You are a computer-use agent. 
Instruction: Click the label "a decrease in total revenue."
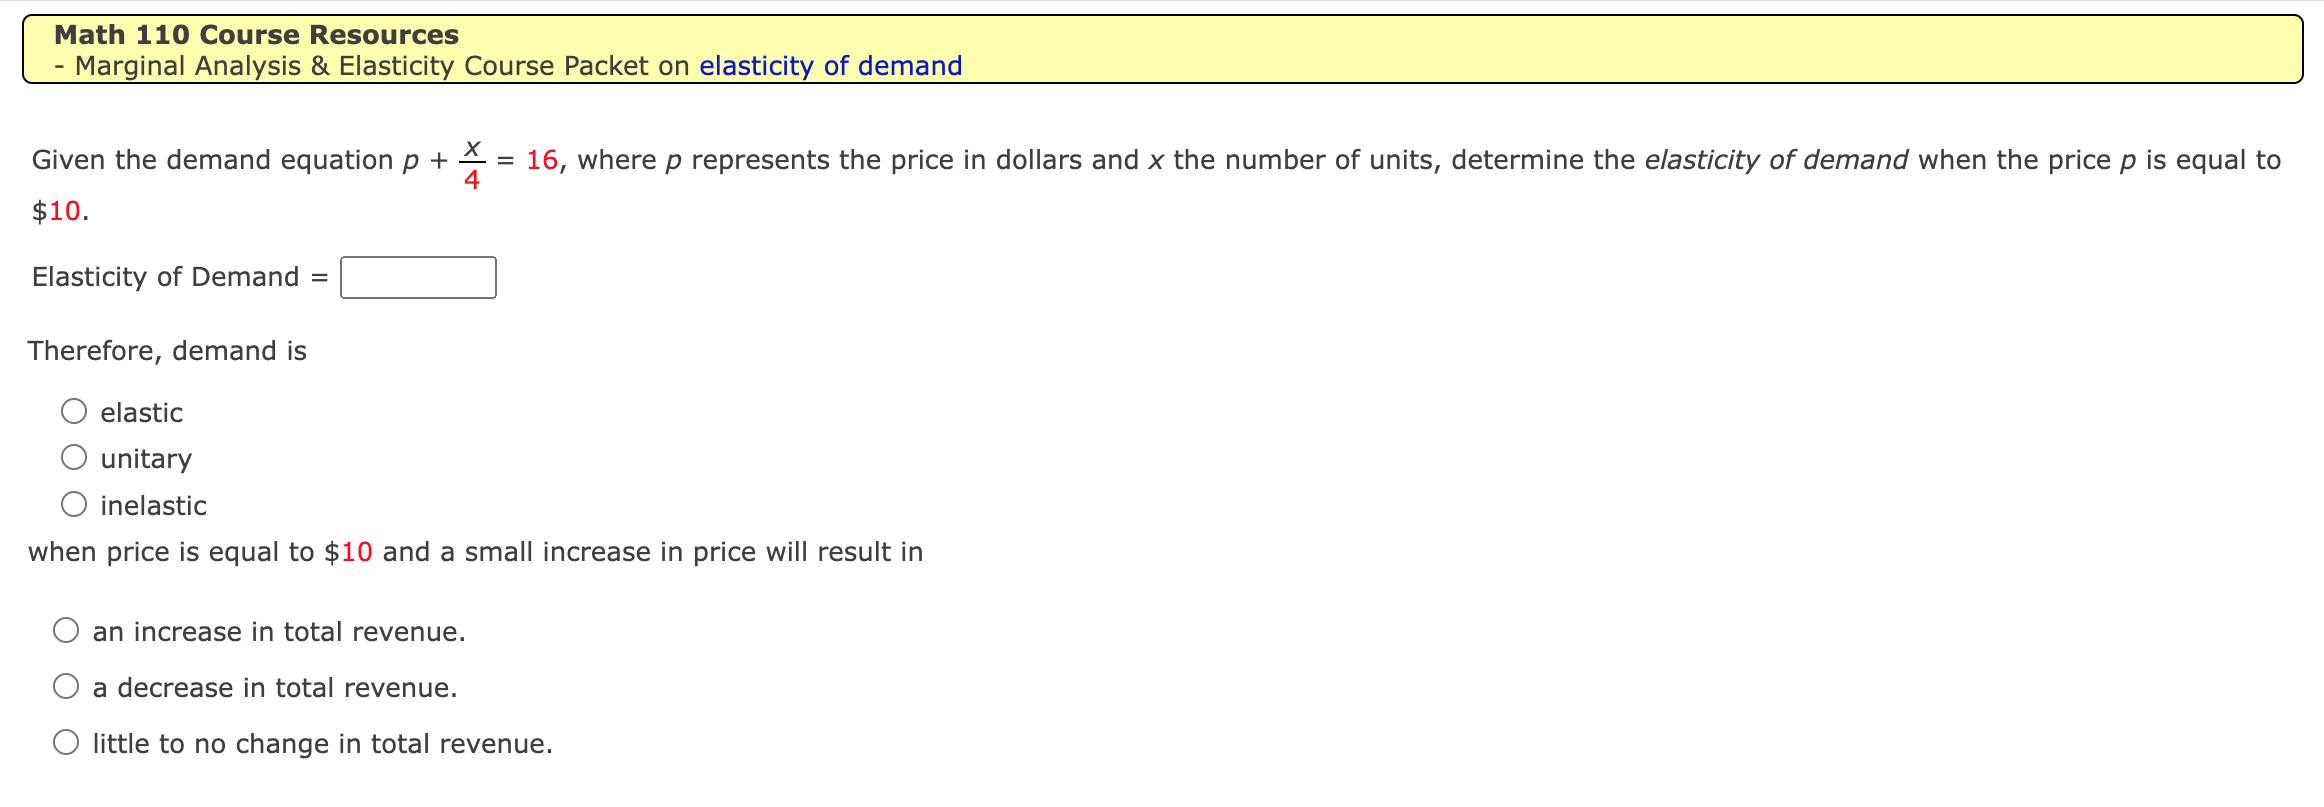click(274, 687)
